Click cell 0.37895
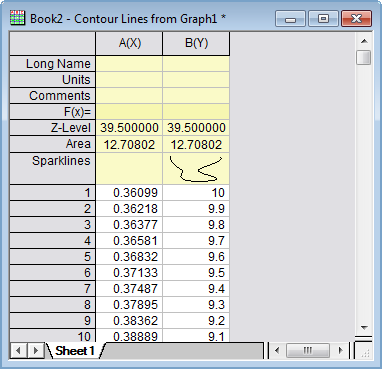The width and height of the screenshot is (382, 369). 129,305
